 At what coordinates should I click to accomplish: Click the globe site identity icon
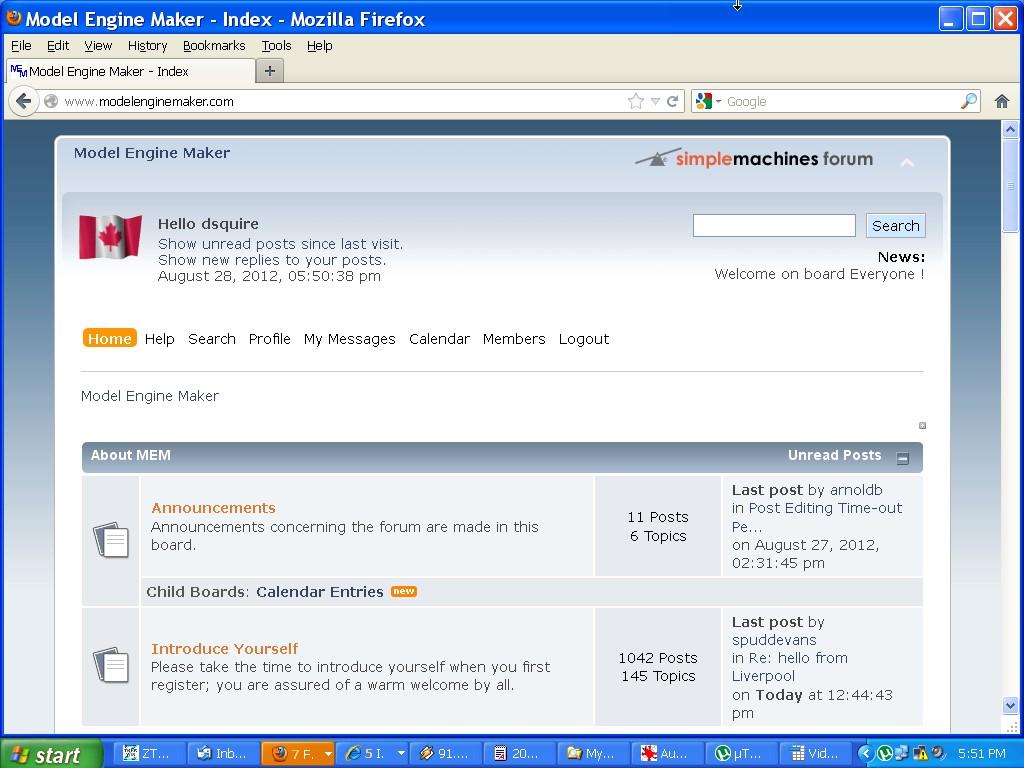coord(51,101)
